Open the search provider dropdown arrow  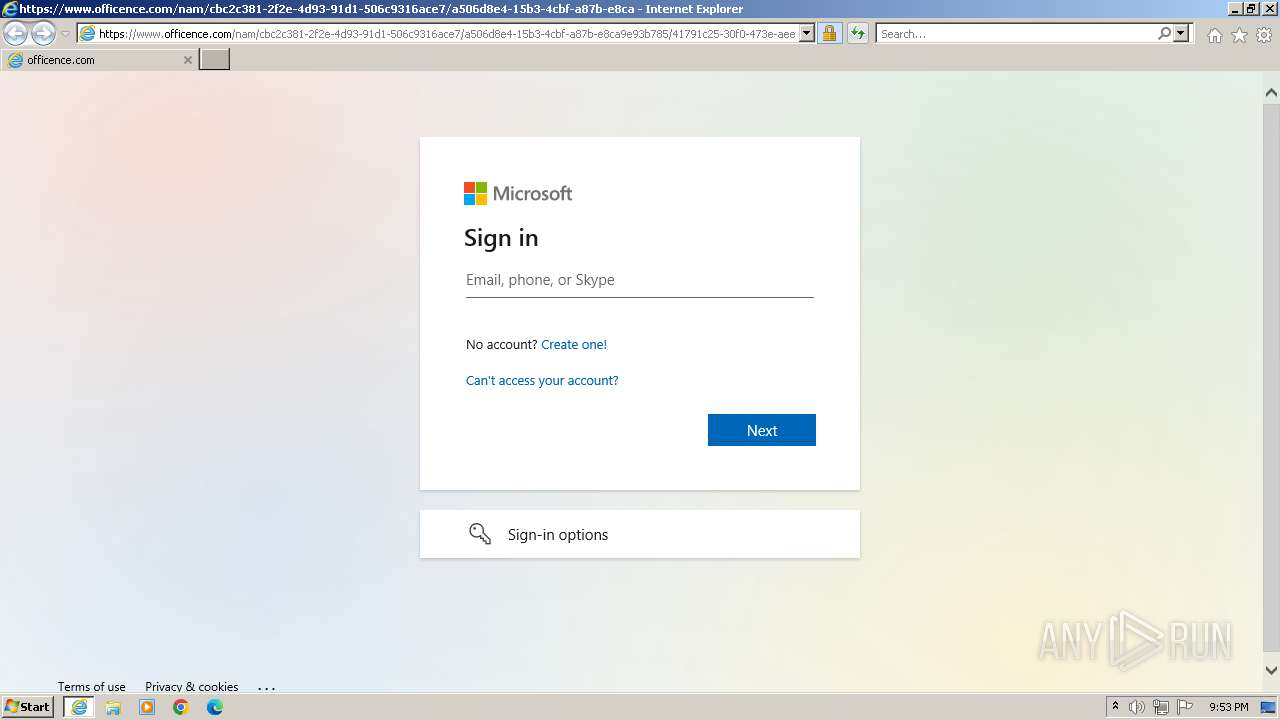(1181, 34)
